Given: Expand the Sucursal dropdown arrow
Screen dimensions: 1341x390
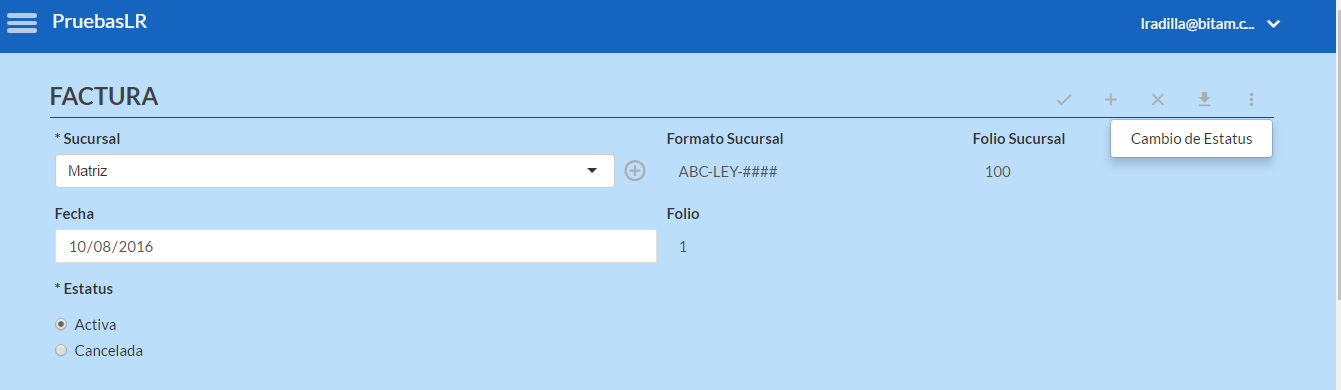Looking at the screenshot, I should click(x=591, y=171).
